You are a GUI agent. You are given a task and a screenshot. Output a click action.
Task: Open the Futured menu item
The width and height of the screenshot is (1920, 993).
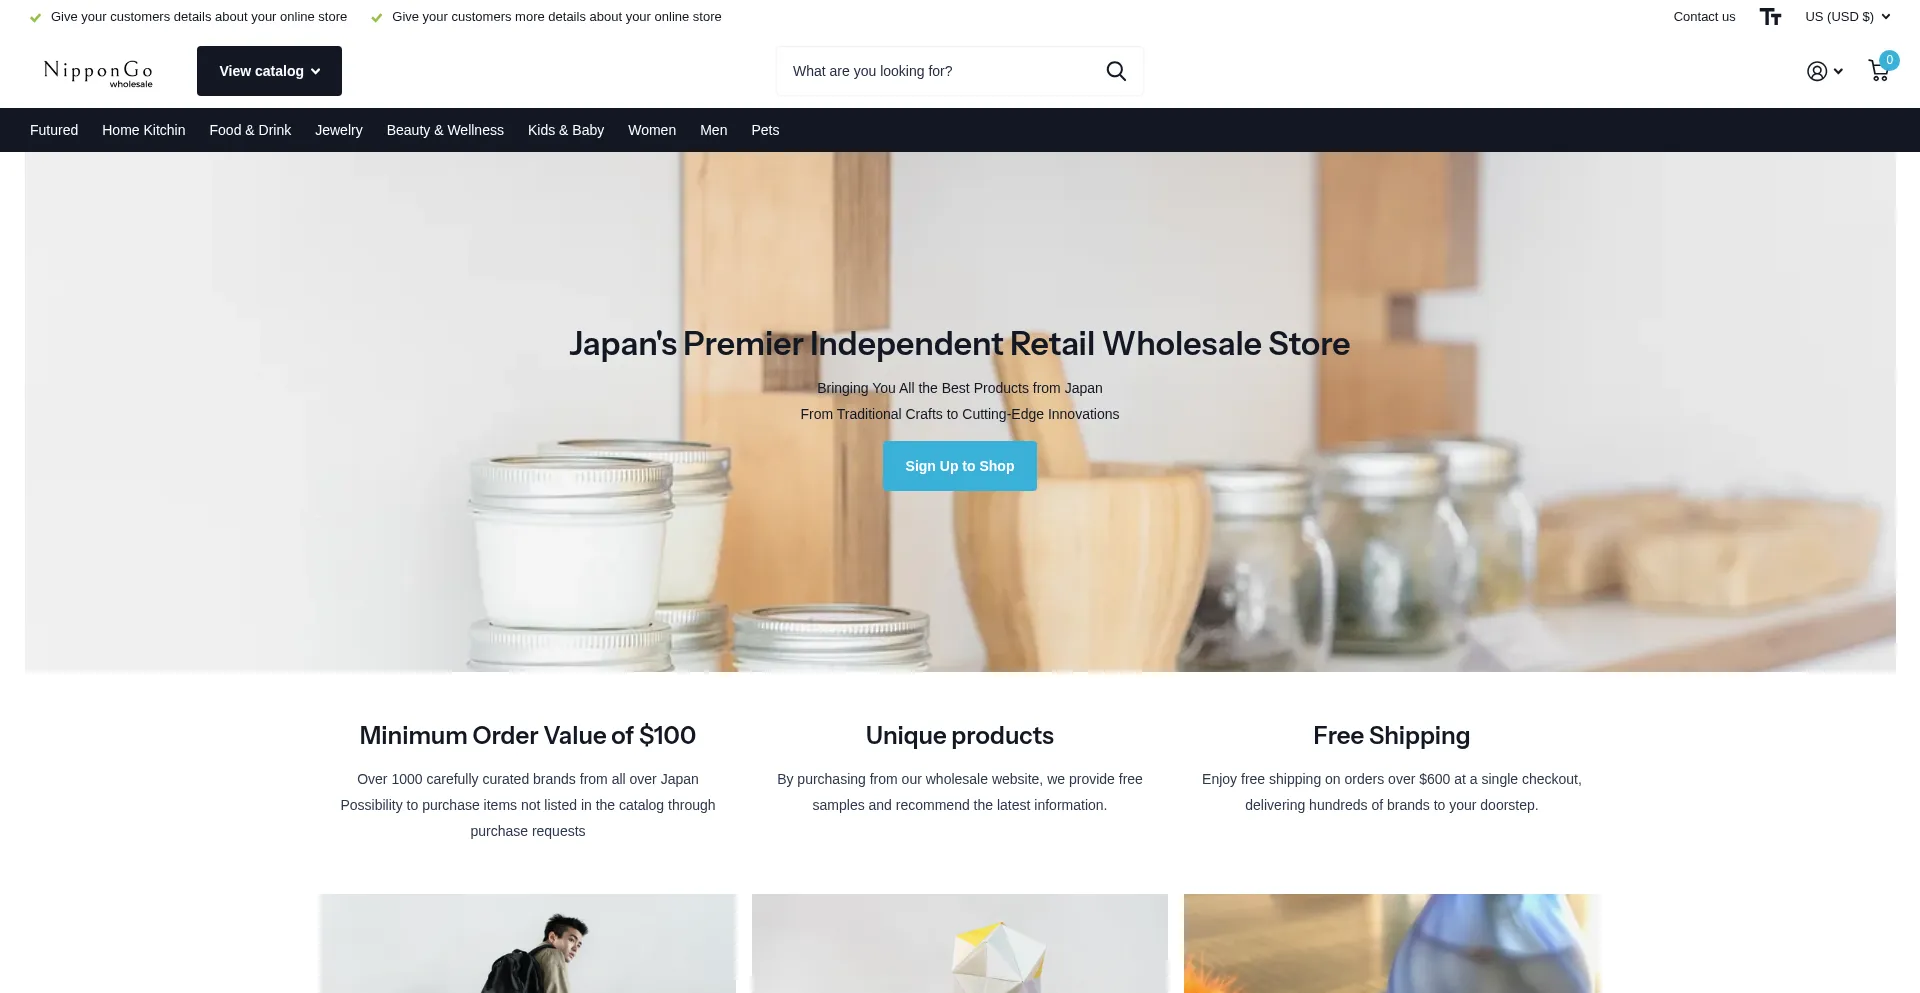pos(54,130)
